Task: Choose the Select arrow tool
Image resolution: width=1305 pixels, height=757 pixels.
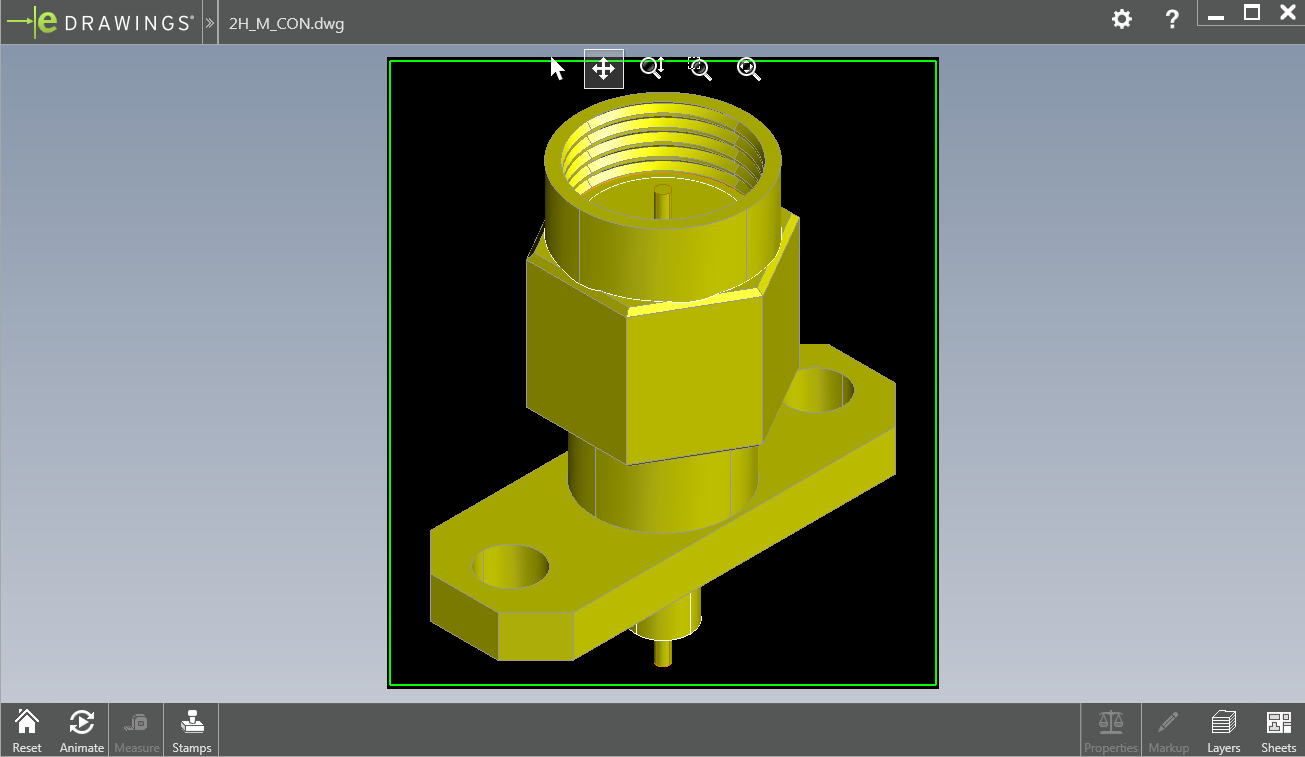Action: coord(557,68)
